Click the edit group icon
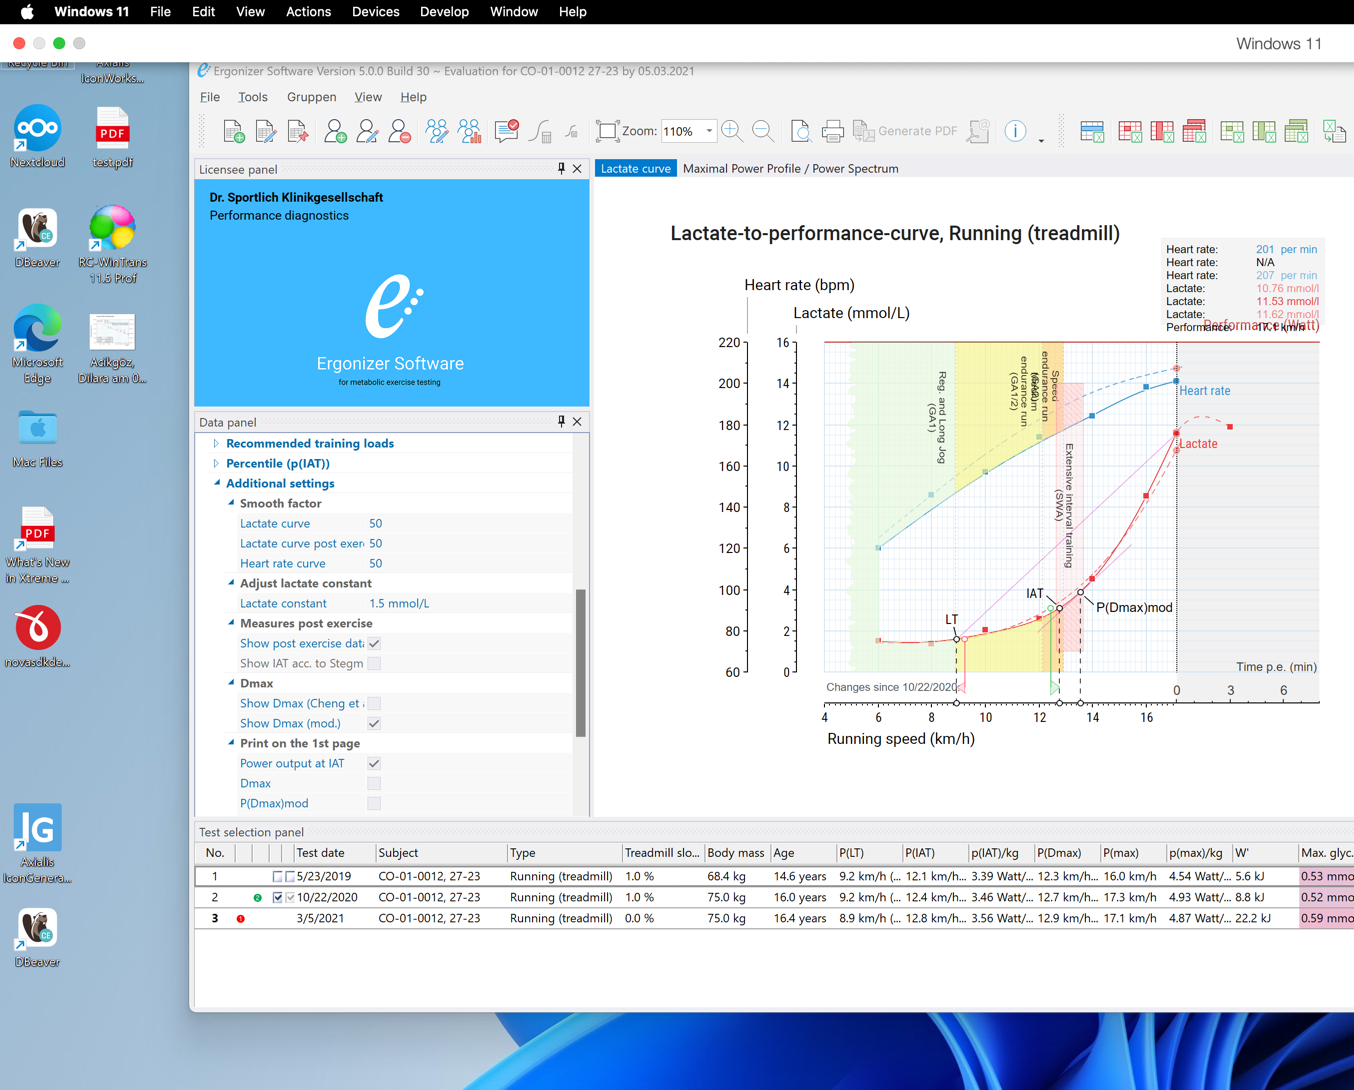This screenshot has width=1354, height=1090. 437,131
